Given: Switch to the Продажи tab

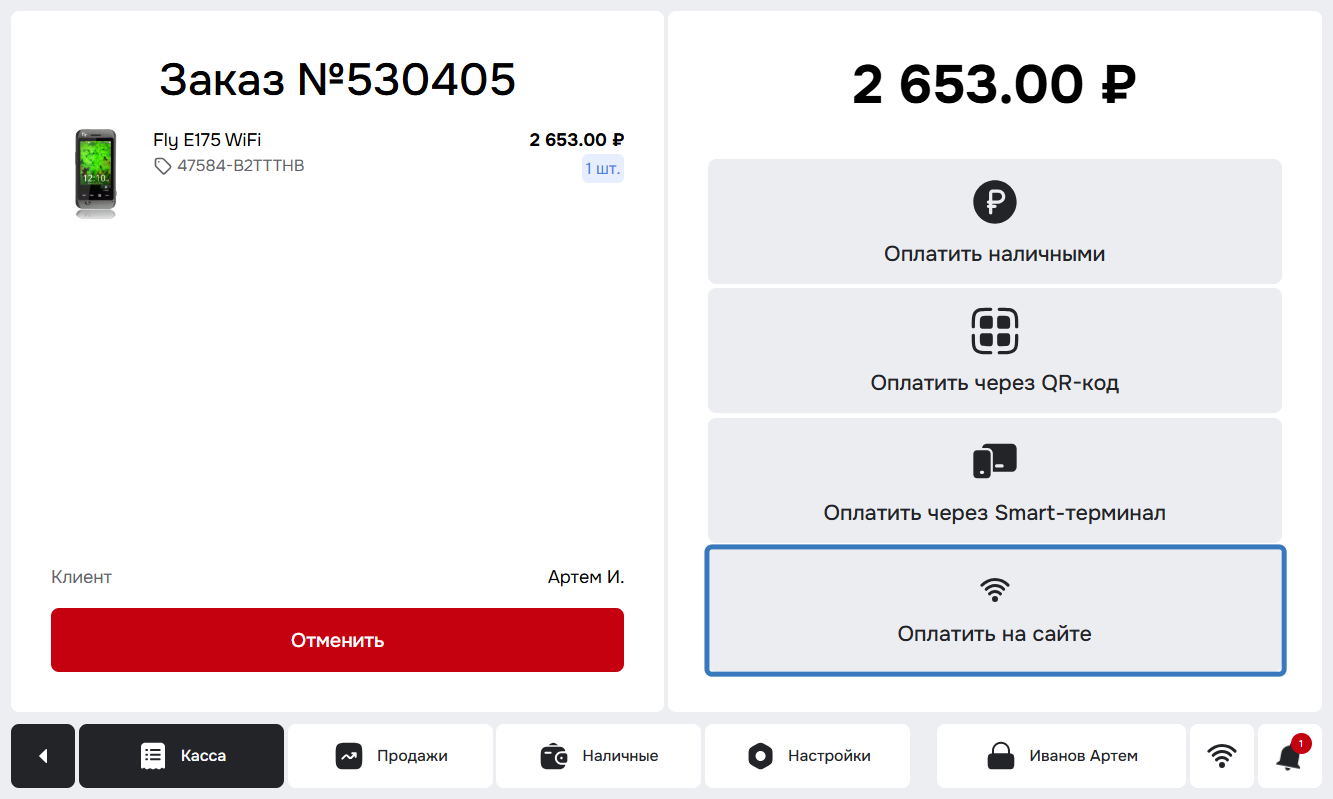Looking at the screenshot, I should point(390,756).
